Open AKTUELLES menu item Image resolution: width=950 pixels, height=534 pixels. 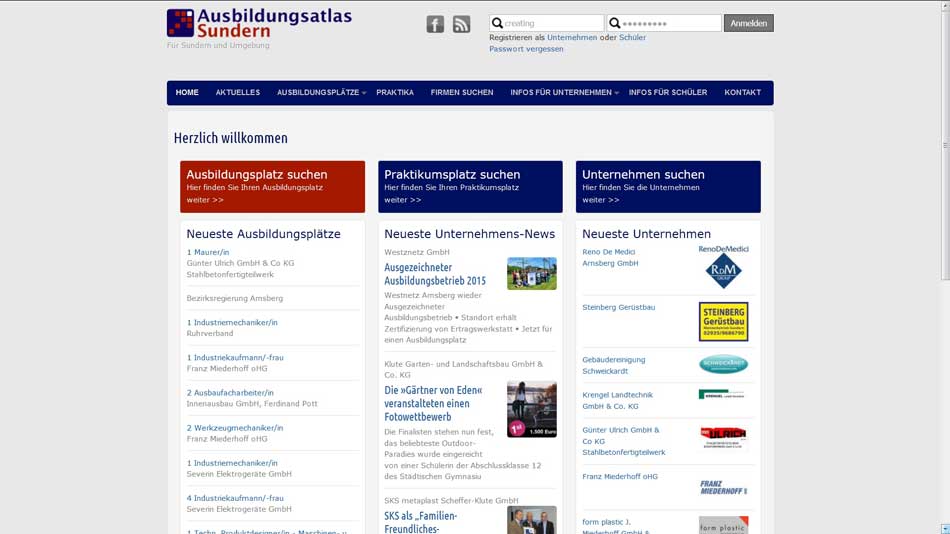238,93
